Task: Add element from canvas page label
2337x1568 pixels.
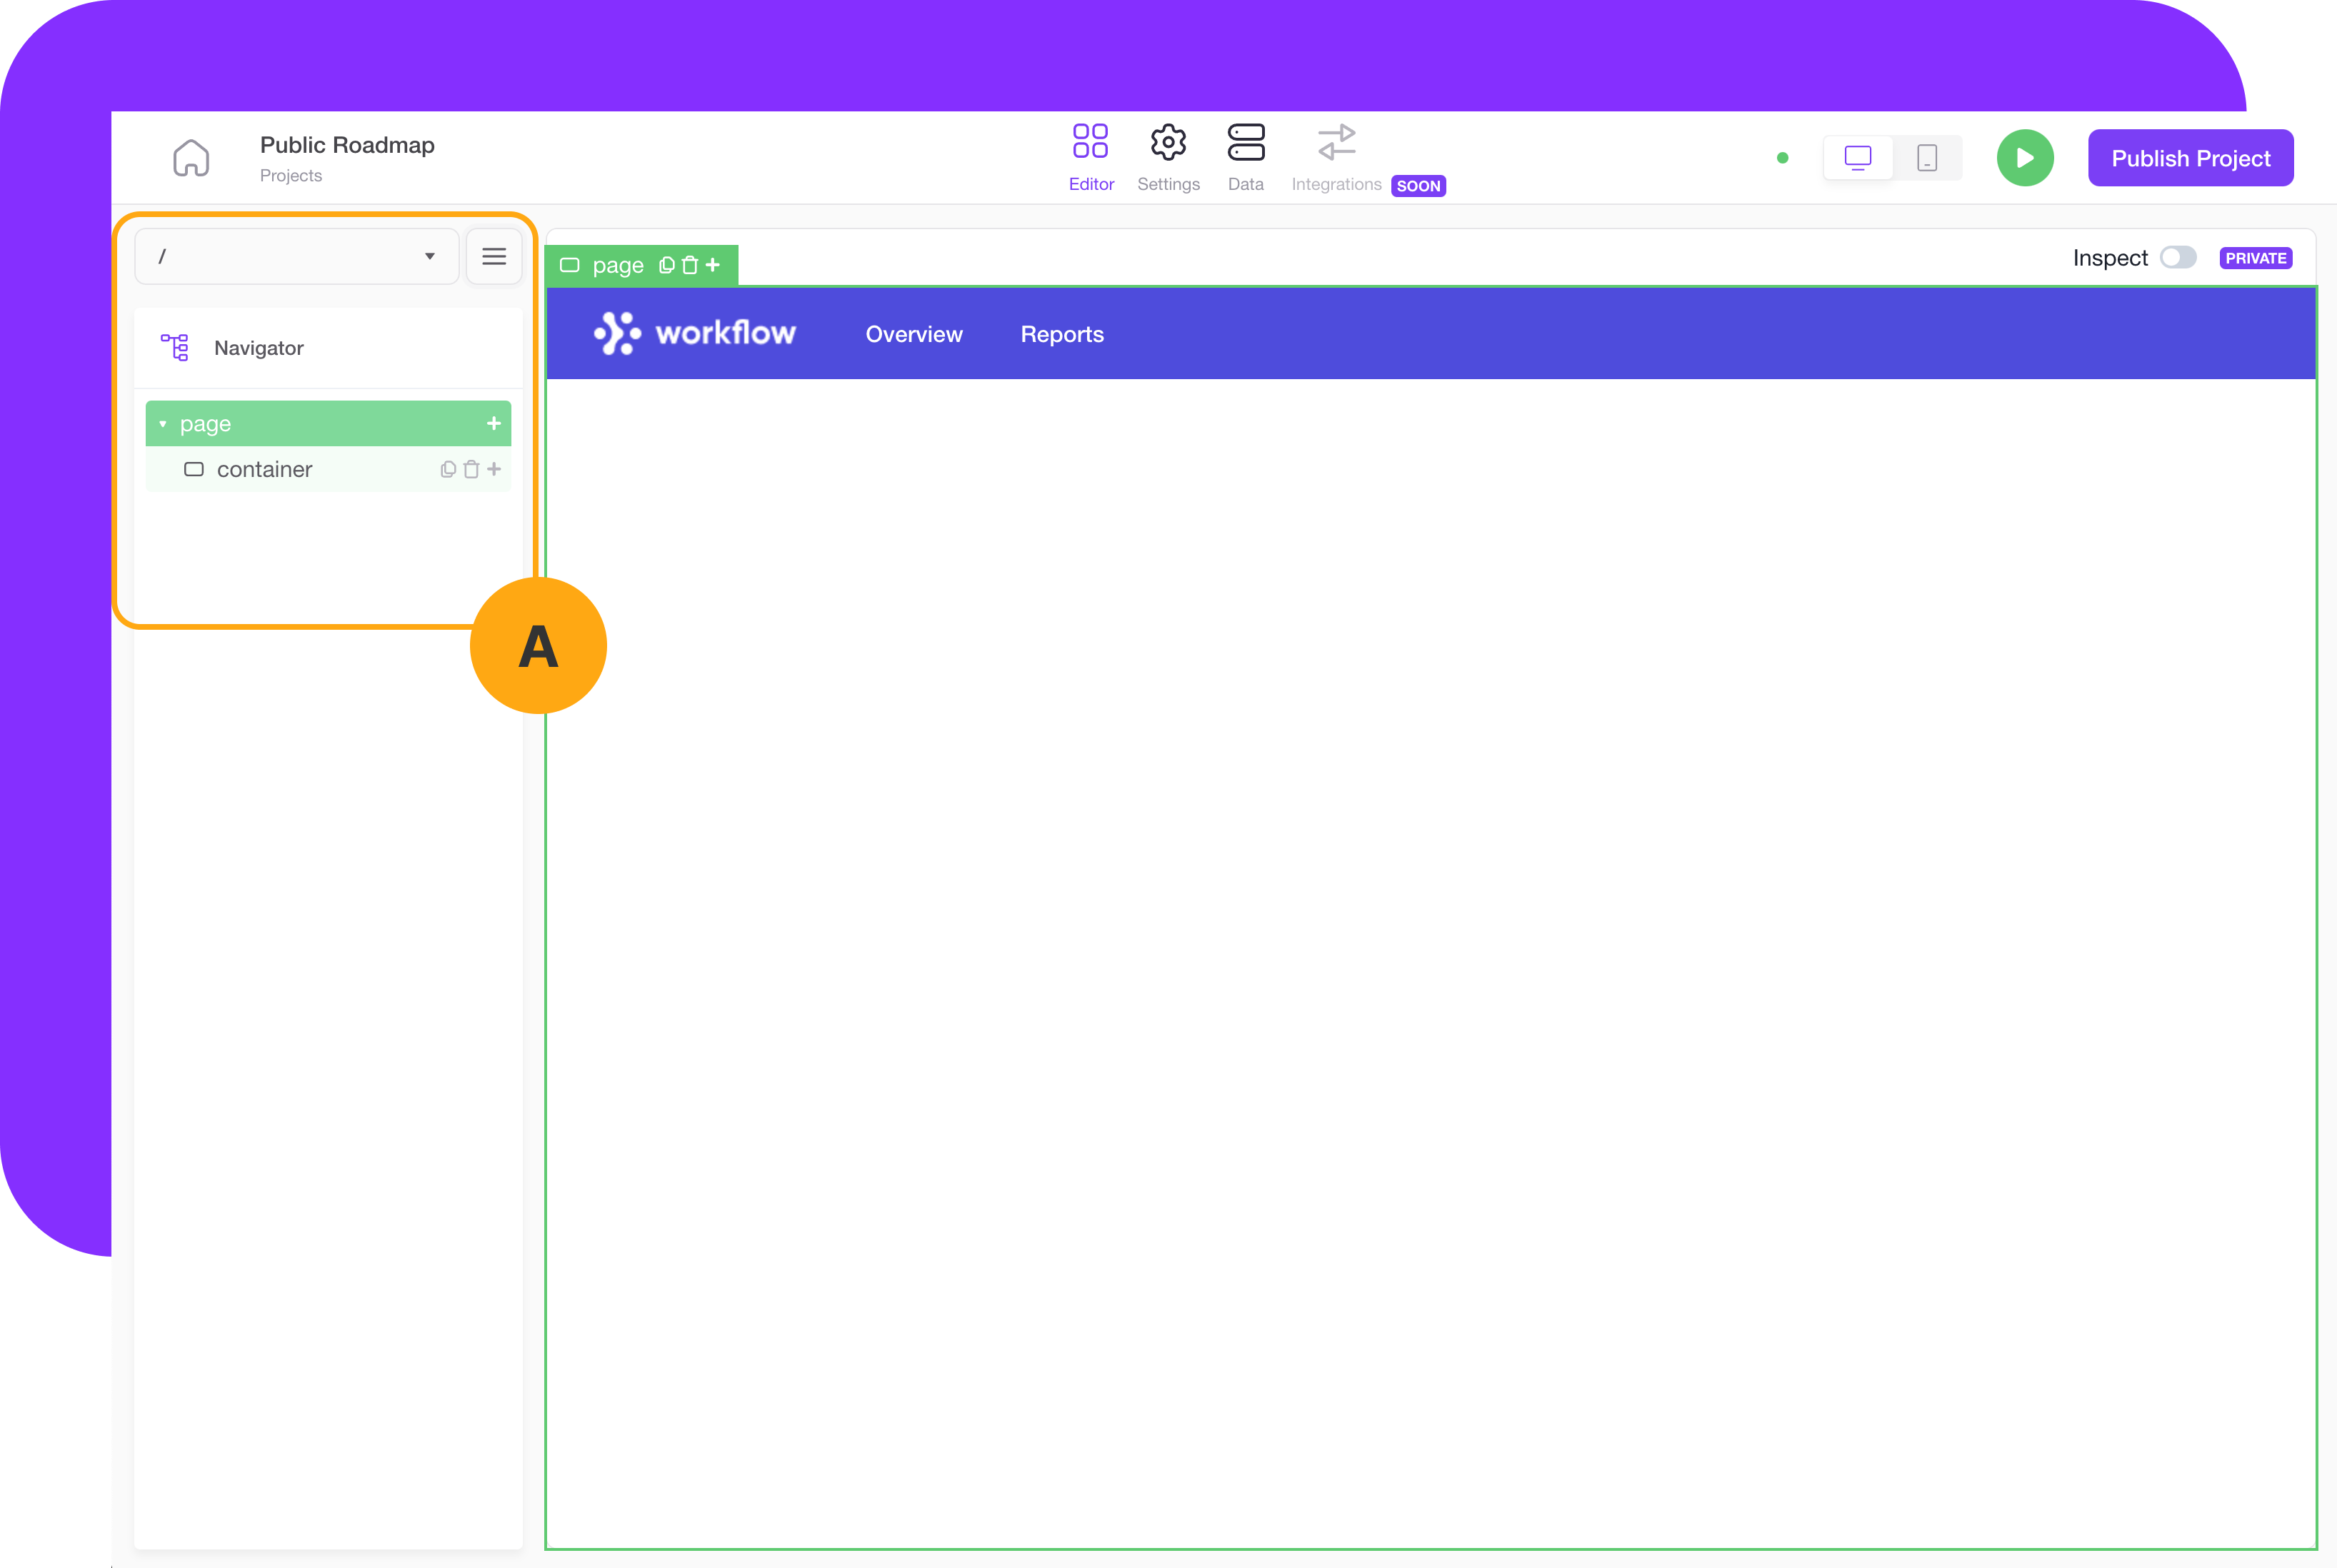Action: point(713,265)
